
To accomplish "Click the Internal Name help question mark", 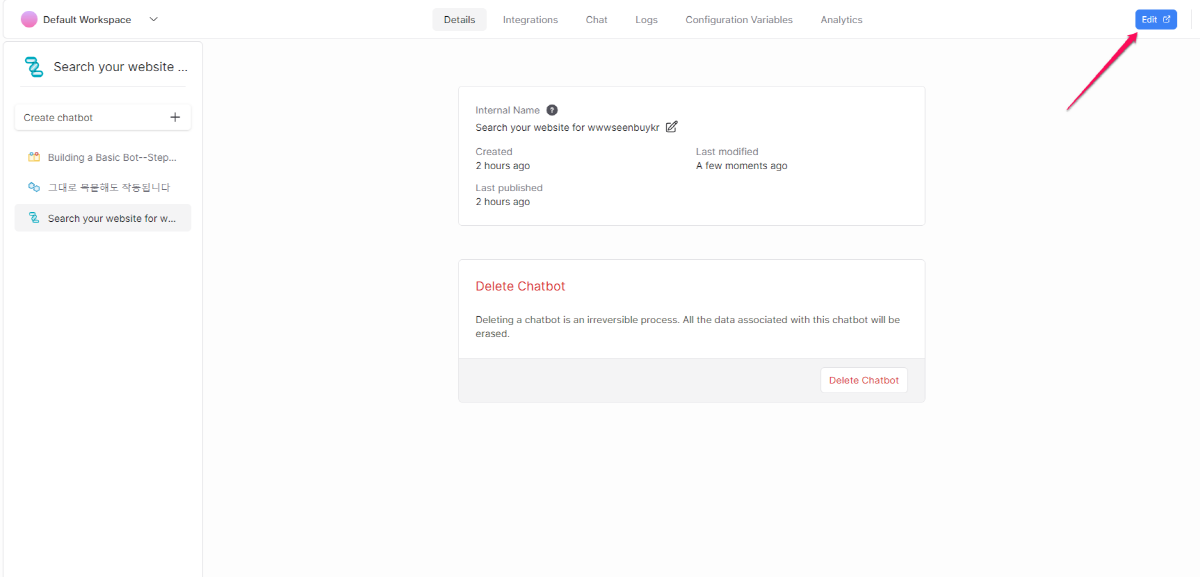I will pos(552,110).
